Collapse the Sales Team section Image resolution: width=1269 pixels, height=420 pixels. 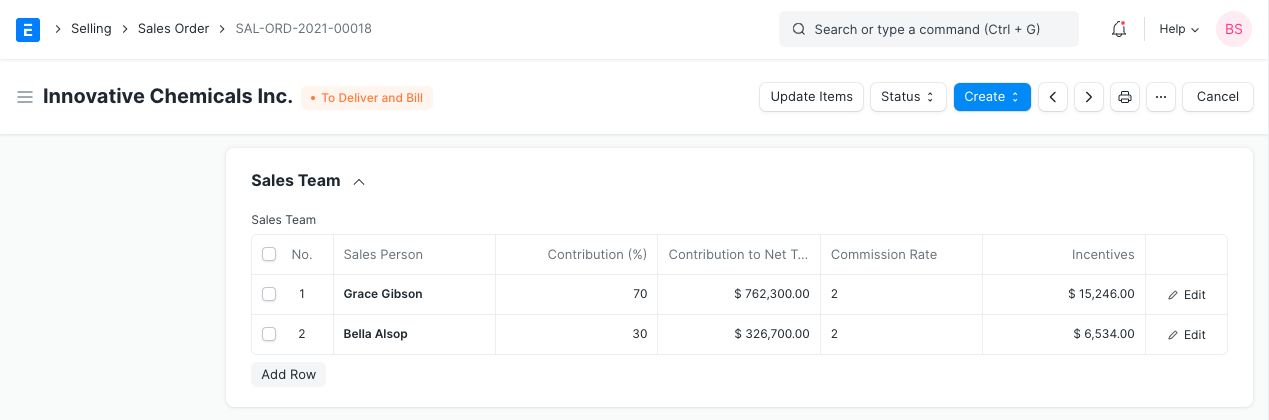tap(359, 182)
